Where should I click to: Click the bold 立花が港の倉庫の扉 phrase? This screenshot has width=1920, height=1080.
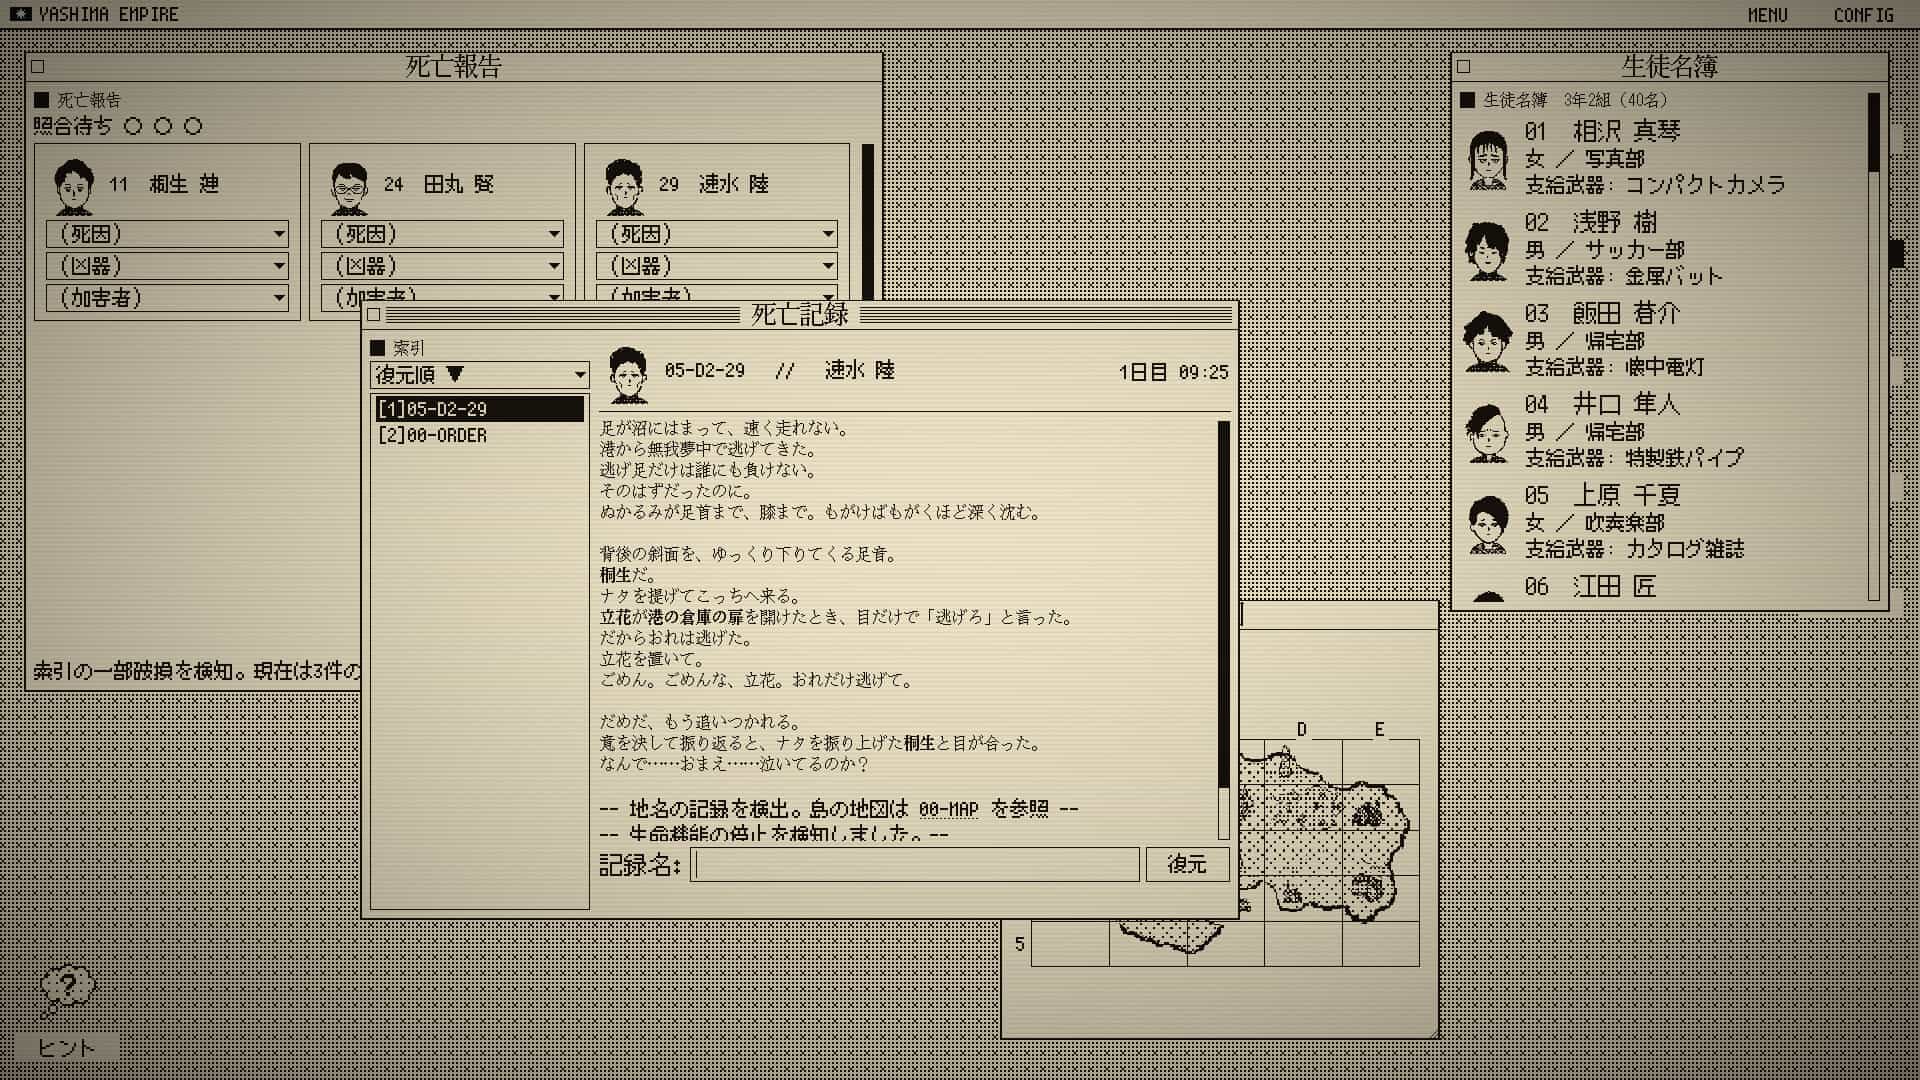click(671, 617)
